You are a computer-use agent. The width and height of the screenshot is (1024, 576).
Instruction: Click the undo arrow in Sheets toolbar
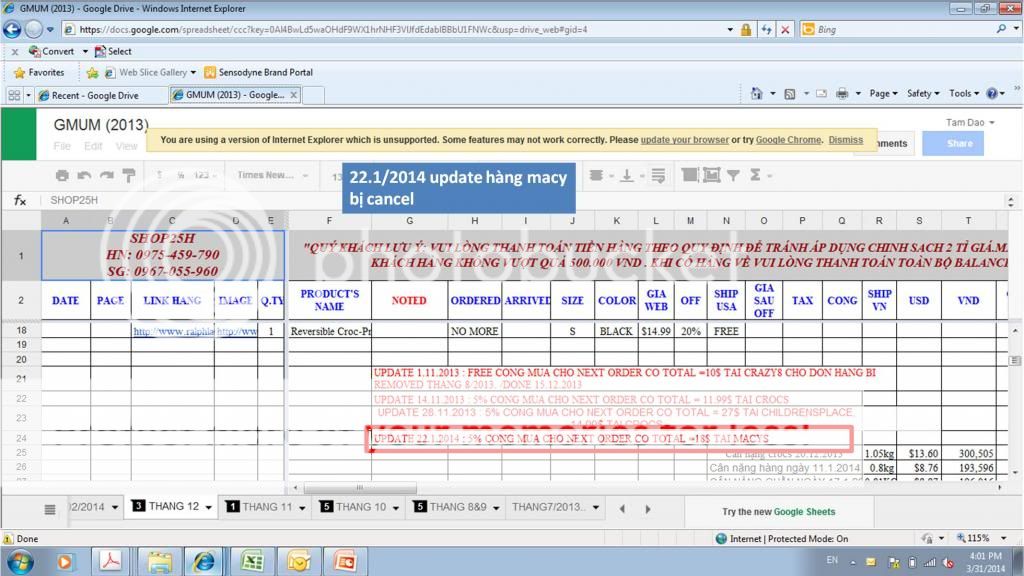coord(84,176)
